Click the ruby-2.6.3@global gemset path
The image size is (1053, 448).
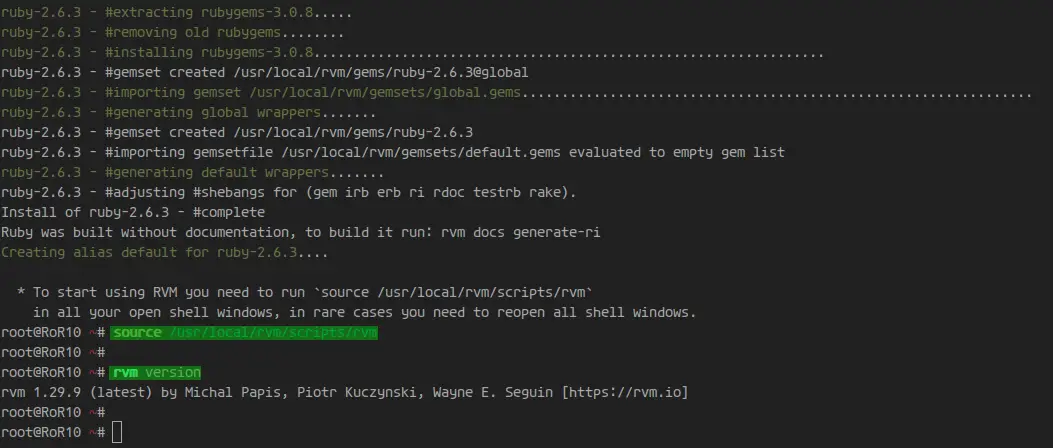380,72
